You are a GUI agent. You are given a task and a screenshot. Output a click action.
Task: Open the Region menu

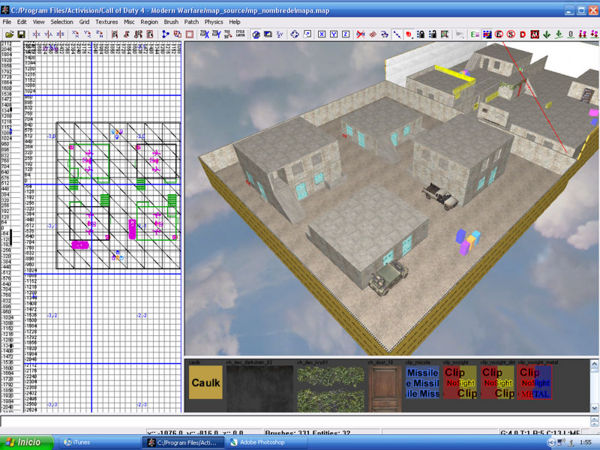tap(149, 22)
